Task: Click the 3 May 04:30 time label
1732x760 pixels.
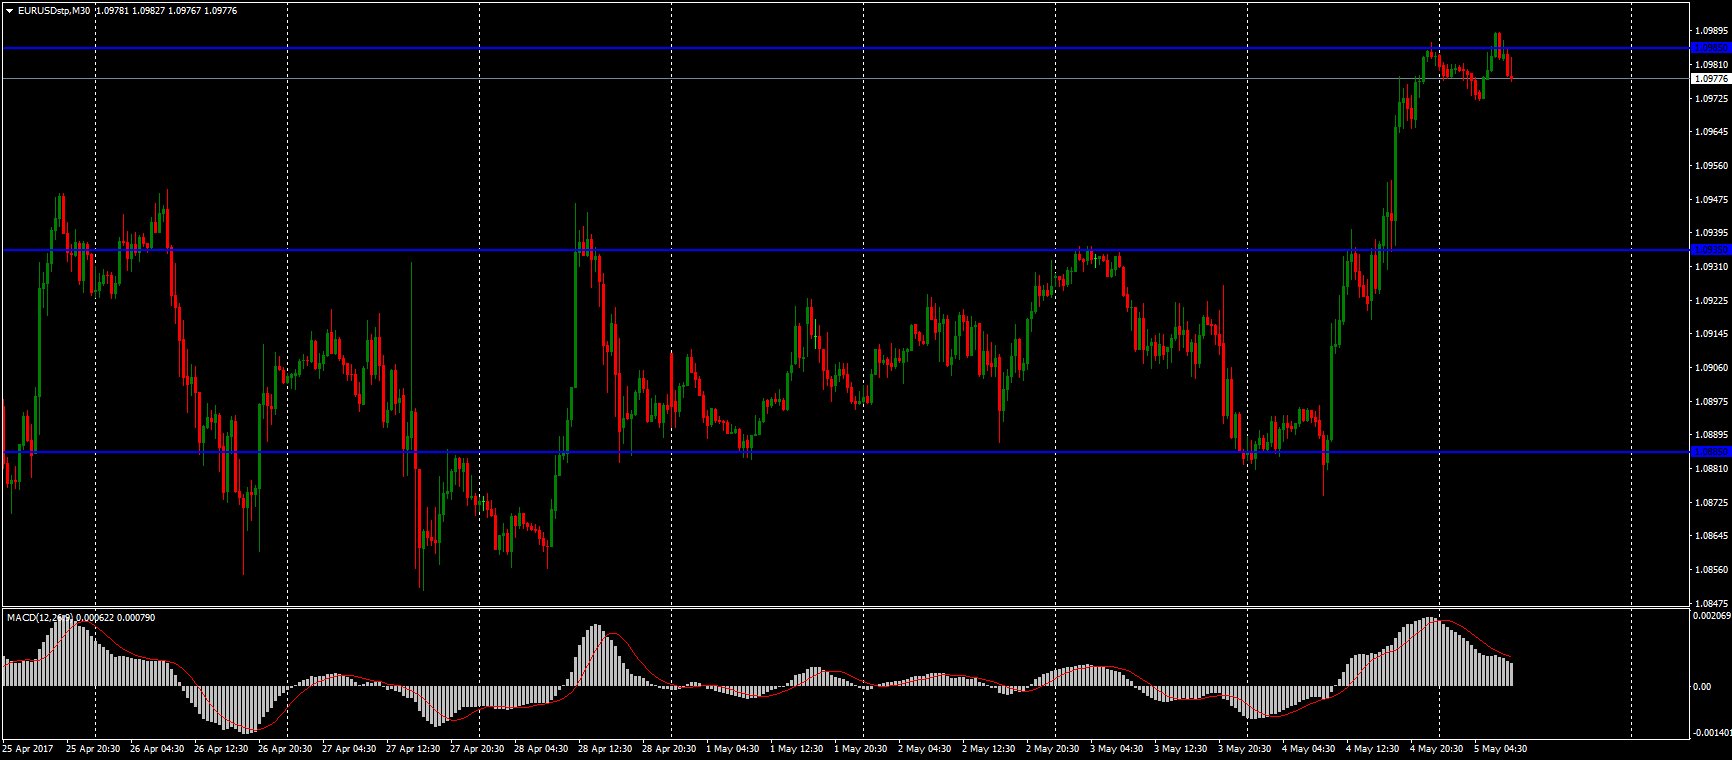Action: click(1115, 748)
